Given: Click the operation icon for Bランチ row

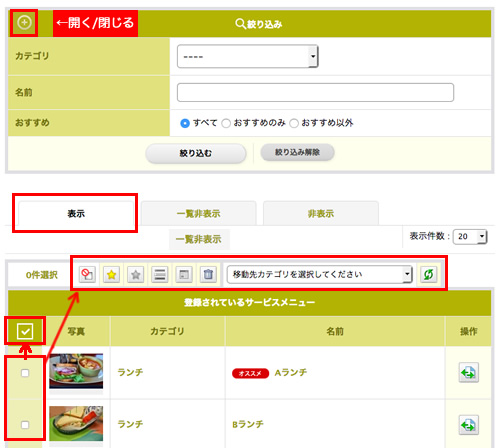Looking at the screenshot, I should 469,425.
